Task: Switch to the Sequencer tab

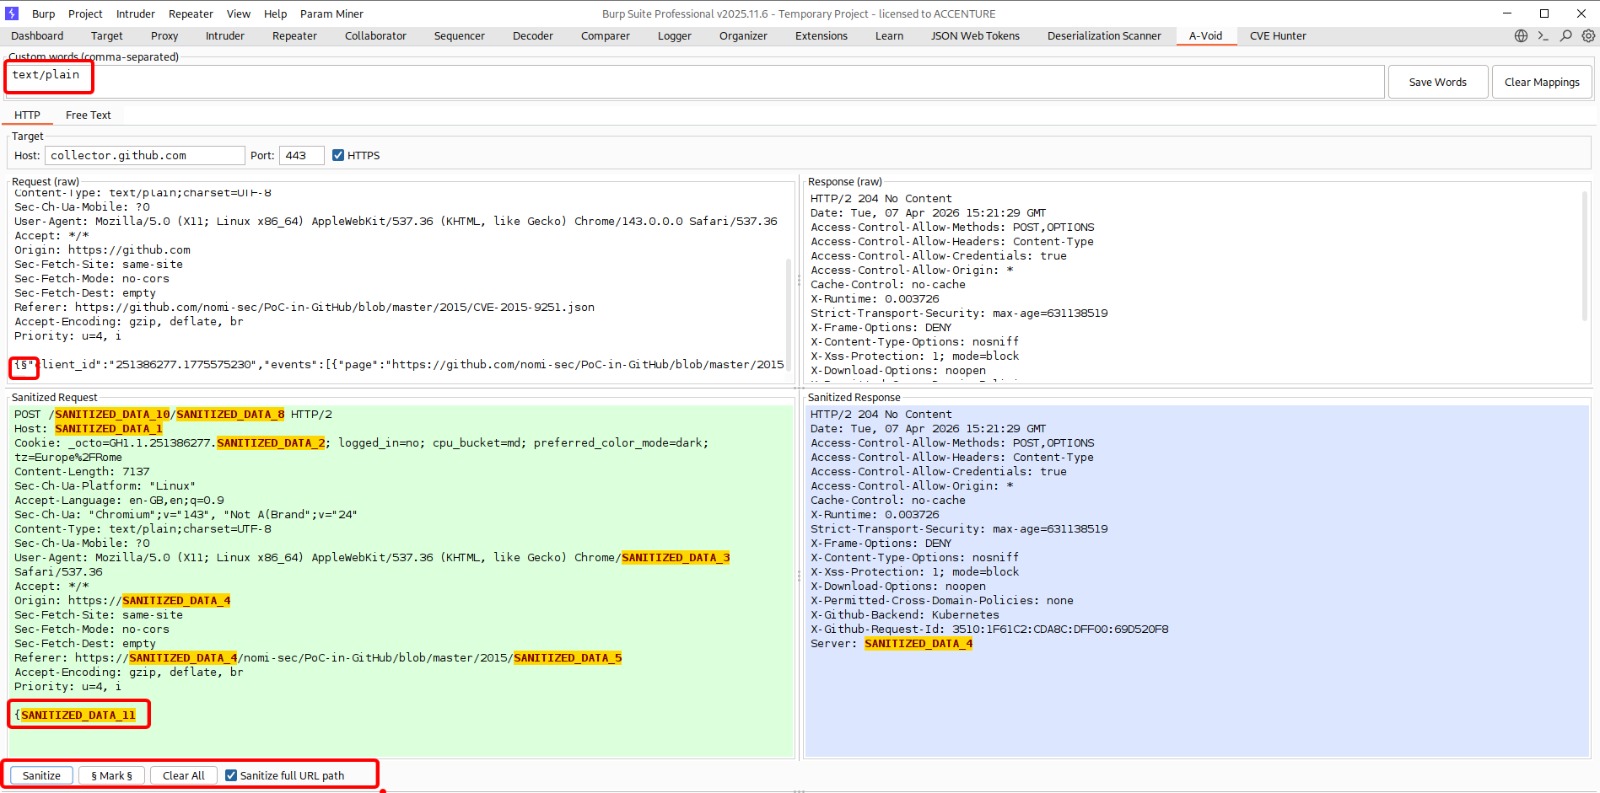Action: [x=459, y=36]
